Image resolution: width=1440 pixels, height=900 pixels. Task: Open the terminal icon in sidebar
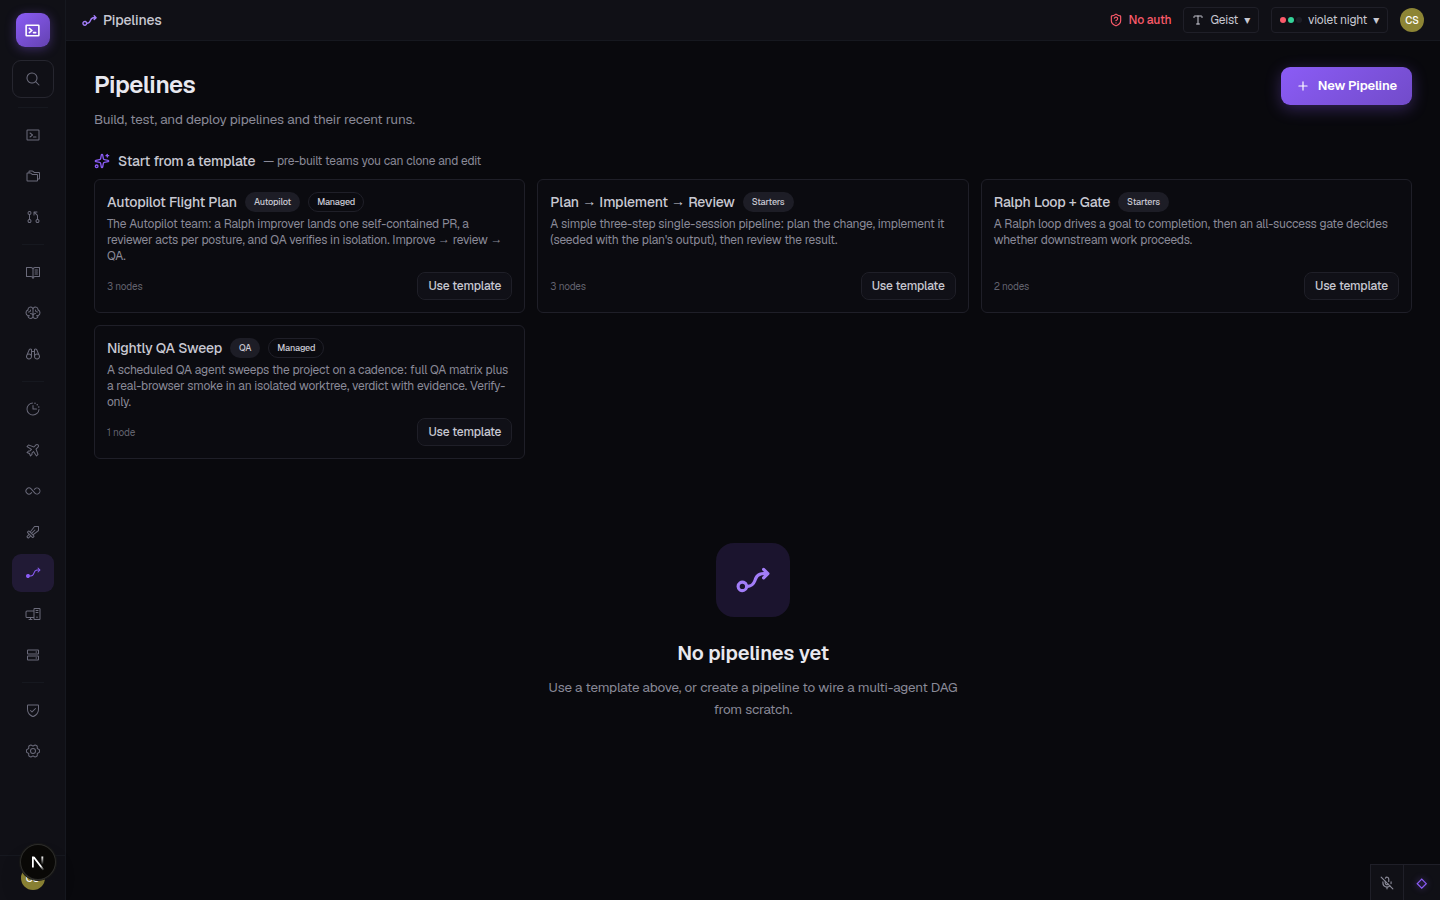(33, 135)
